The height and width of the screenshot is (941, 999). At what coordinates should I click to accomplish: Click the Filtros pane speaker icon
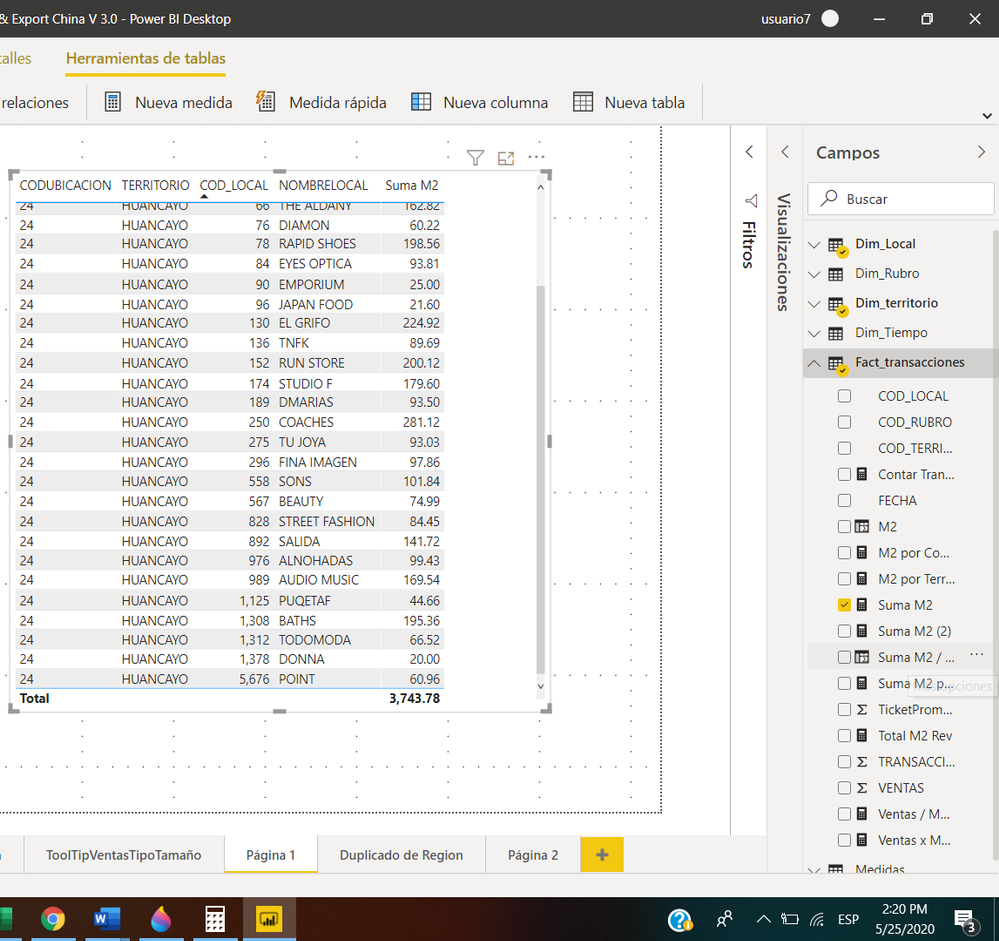[x=751, y=201]
